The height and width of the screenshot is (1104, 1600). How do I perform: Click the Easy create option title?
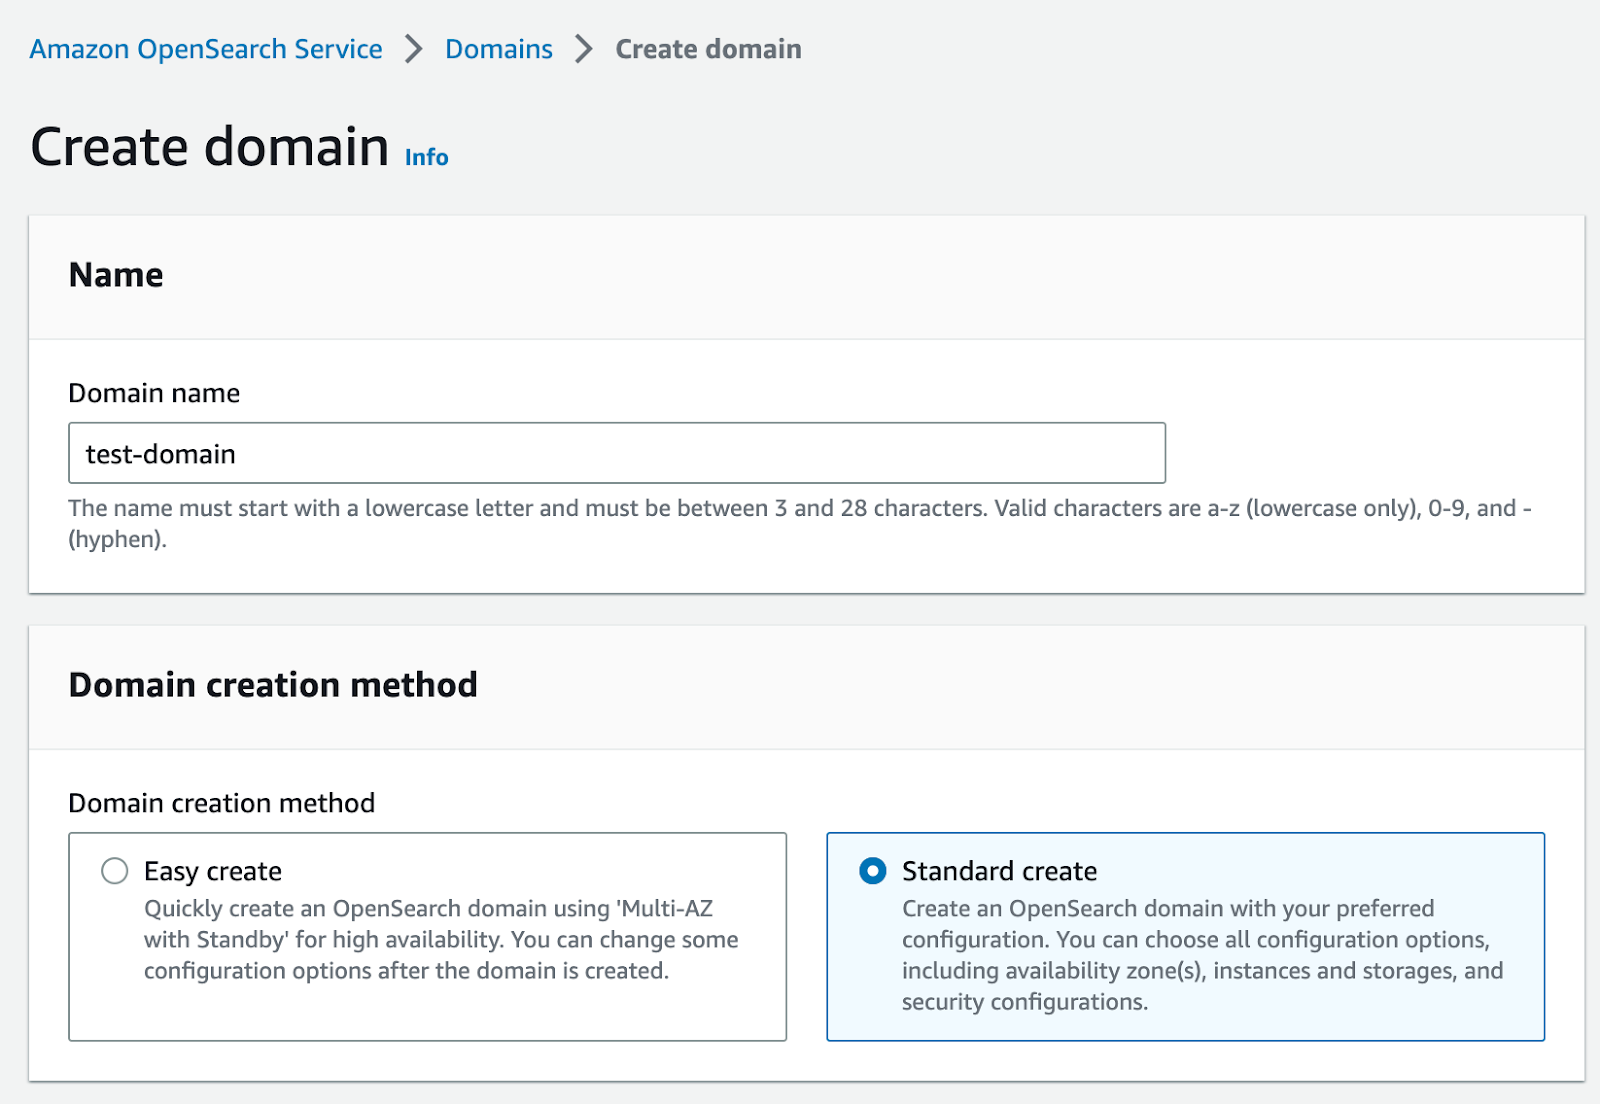click(x=213, y=871)
